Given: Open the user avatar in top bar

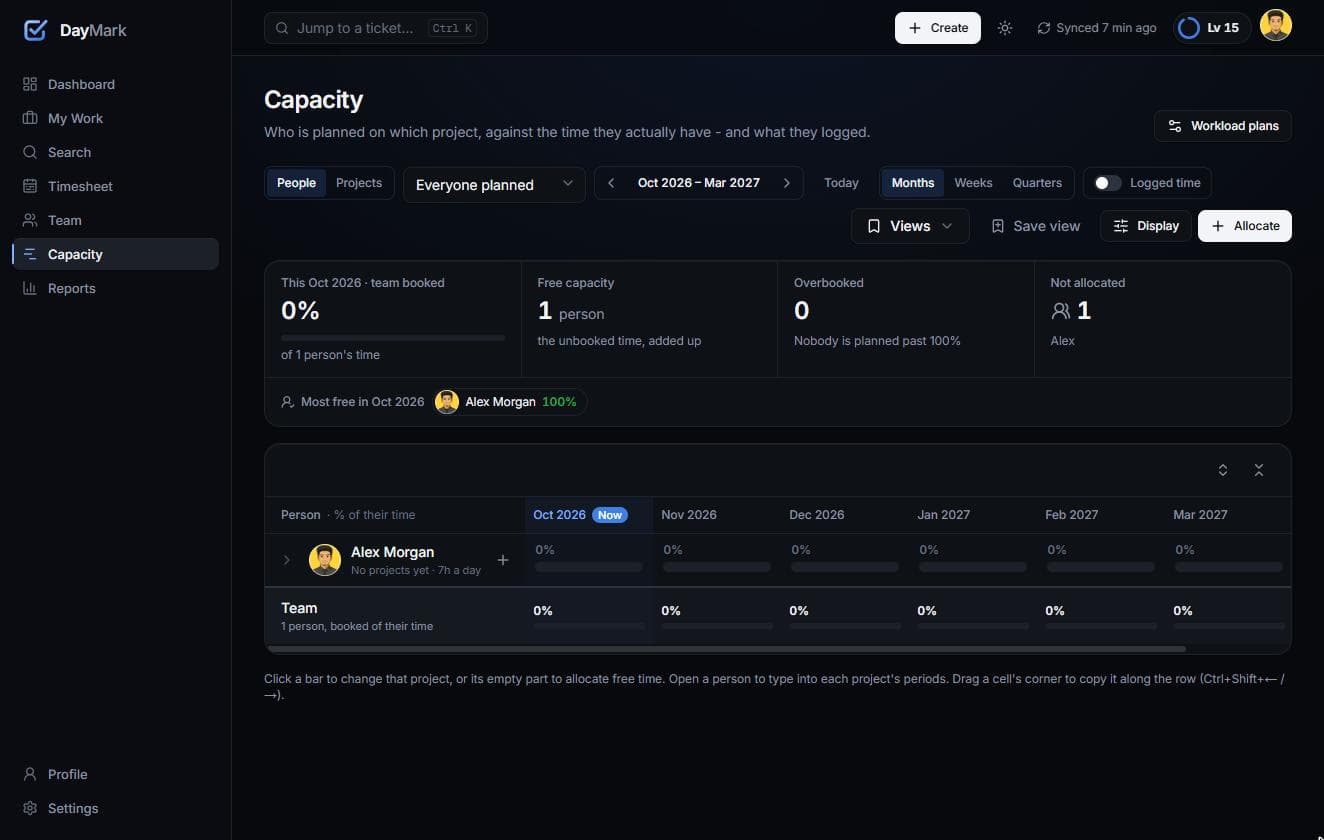Looking at the screenshot, I should tap(1275, 26).
